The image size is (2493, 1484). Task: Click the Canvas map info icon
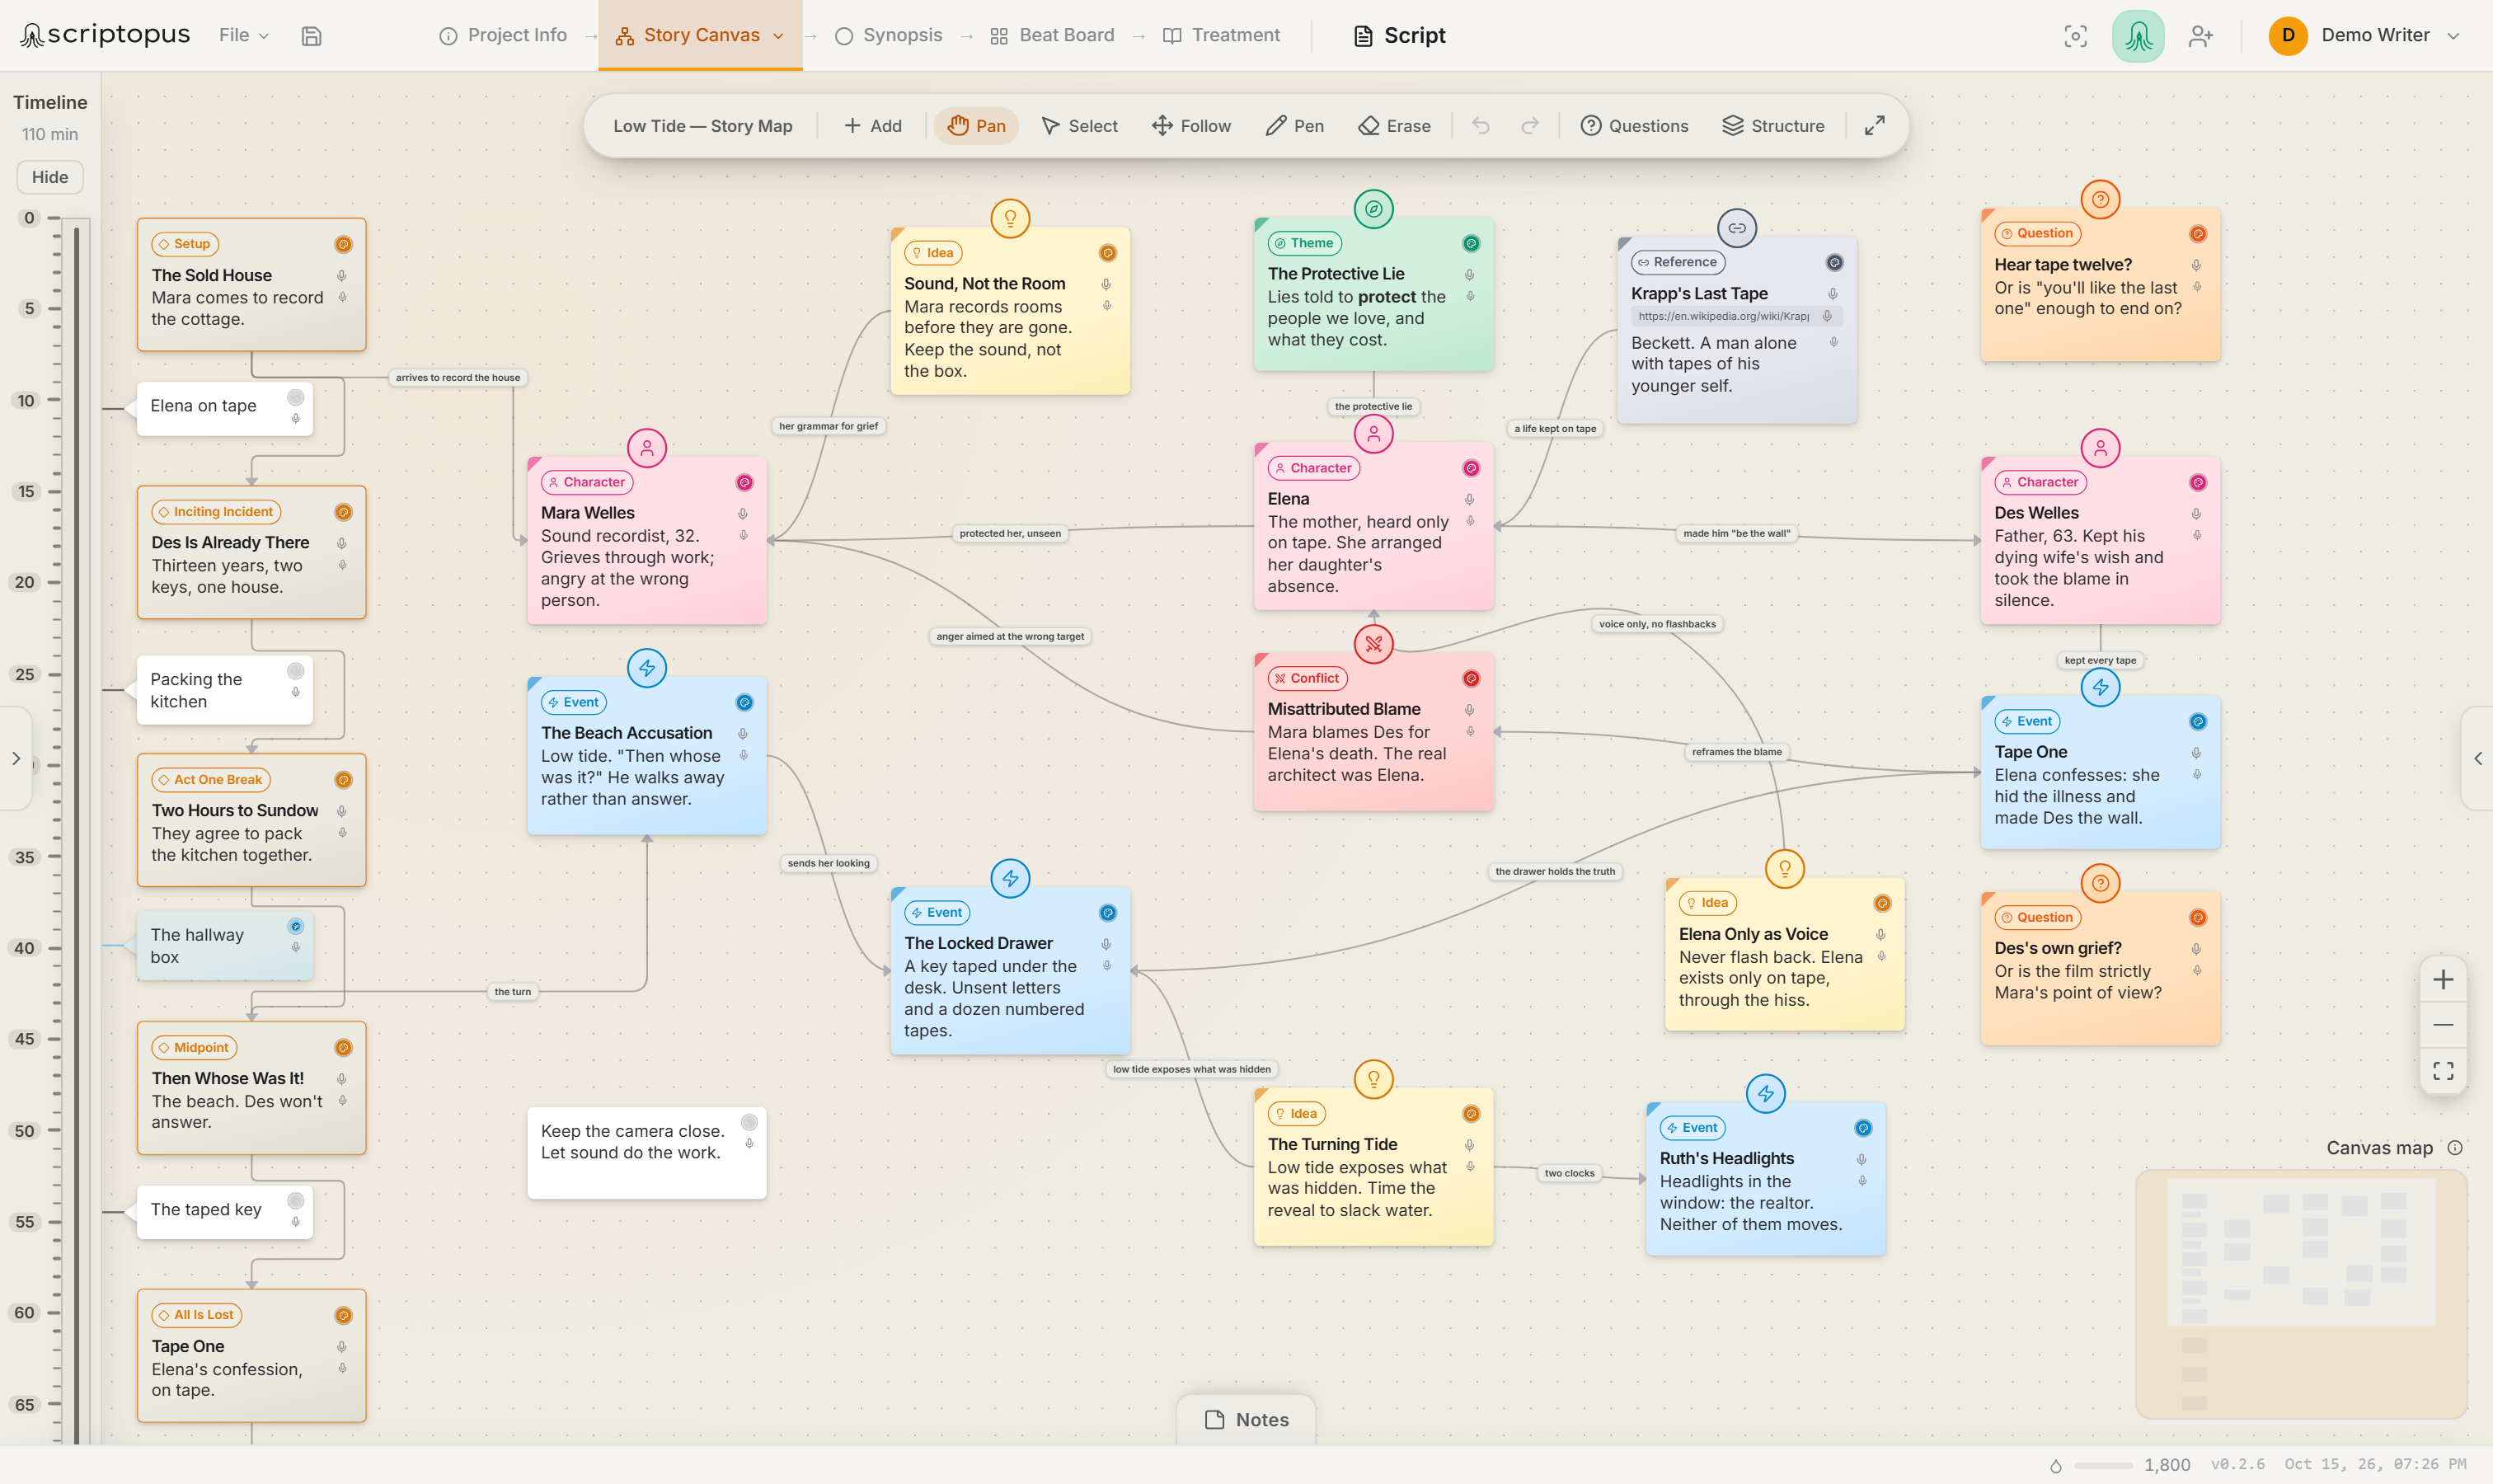(x=2454, y=1148)
